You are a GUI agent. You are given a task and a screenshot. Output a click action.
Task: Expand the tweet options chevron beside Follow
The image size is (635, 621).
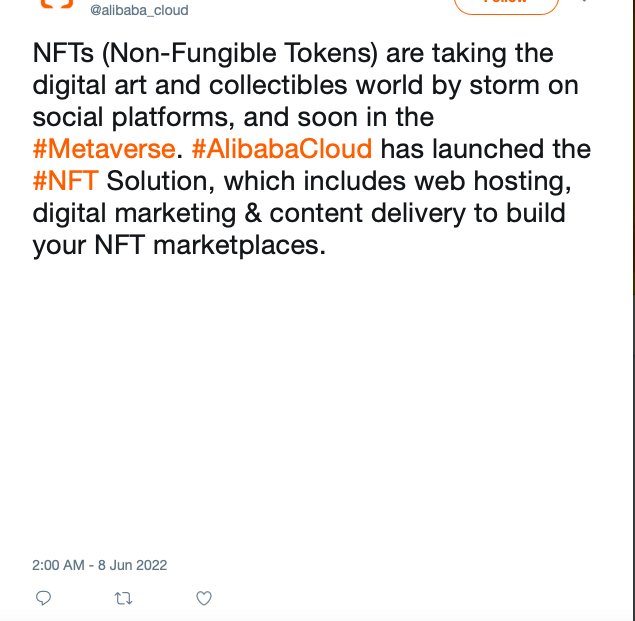point(584,1)
